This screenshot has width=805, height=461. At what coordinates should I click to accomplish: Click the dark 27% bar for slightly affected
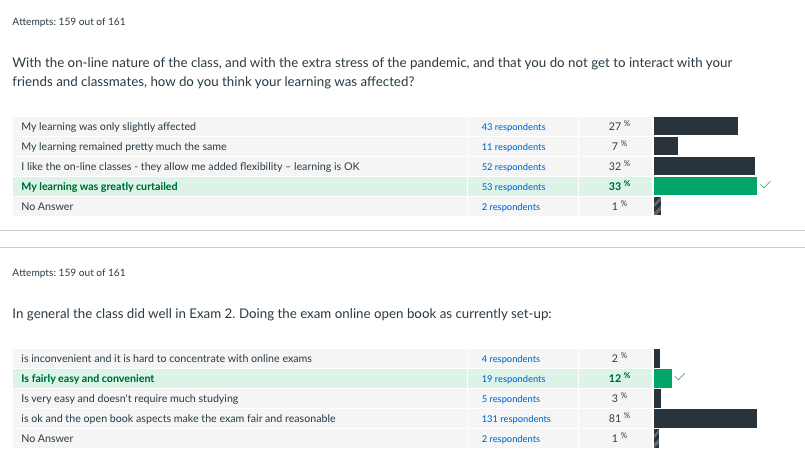(x=696, y=126)
